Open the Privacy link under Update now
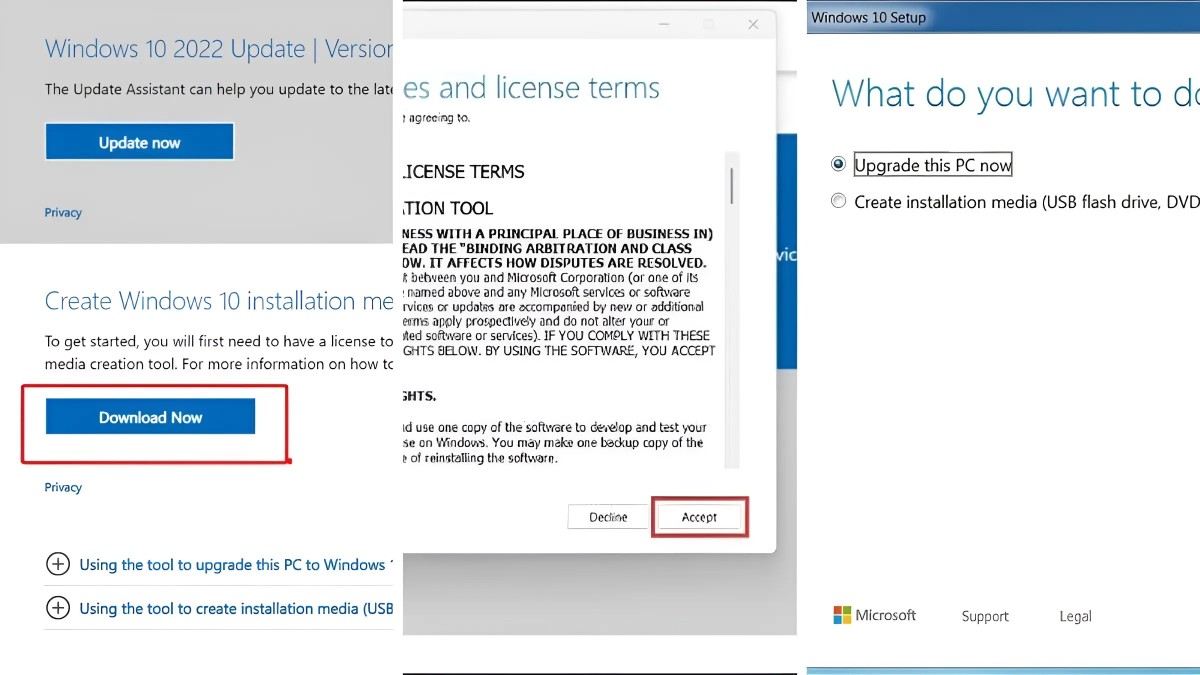1200x675 pixels. point(63,213)
